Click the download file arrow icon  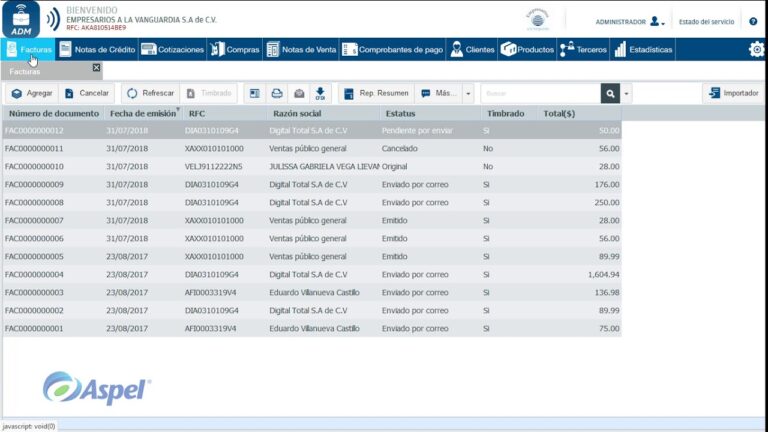pos(320,93)
